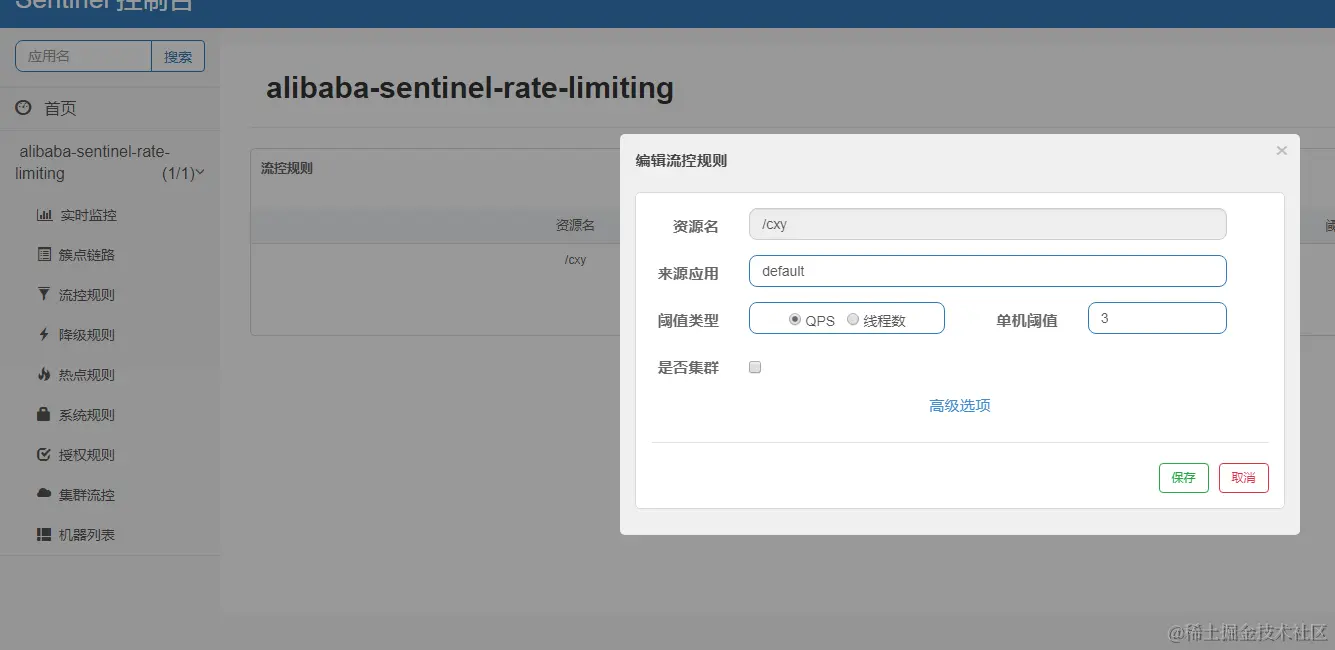Image resolution: width=1335 pixels, height=650 pixels.
Task: Click the 单机阈值 field containing 3
Action: (1157, 318)
